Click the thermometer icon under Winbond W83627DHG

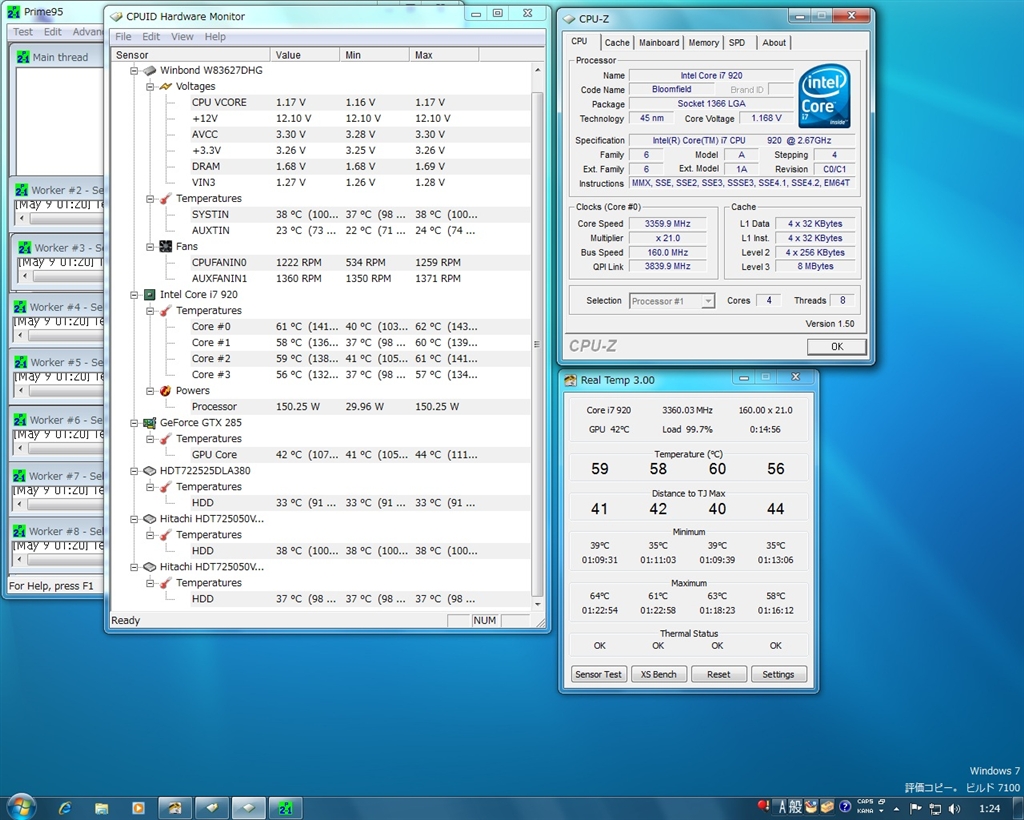click(x=165, y=198)
